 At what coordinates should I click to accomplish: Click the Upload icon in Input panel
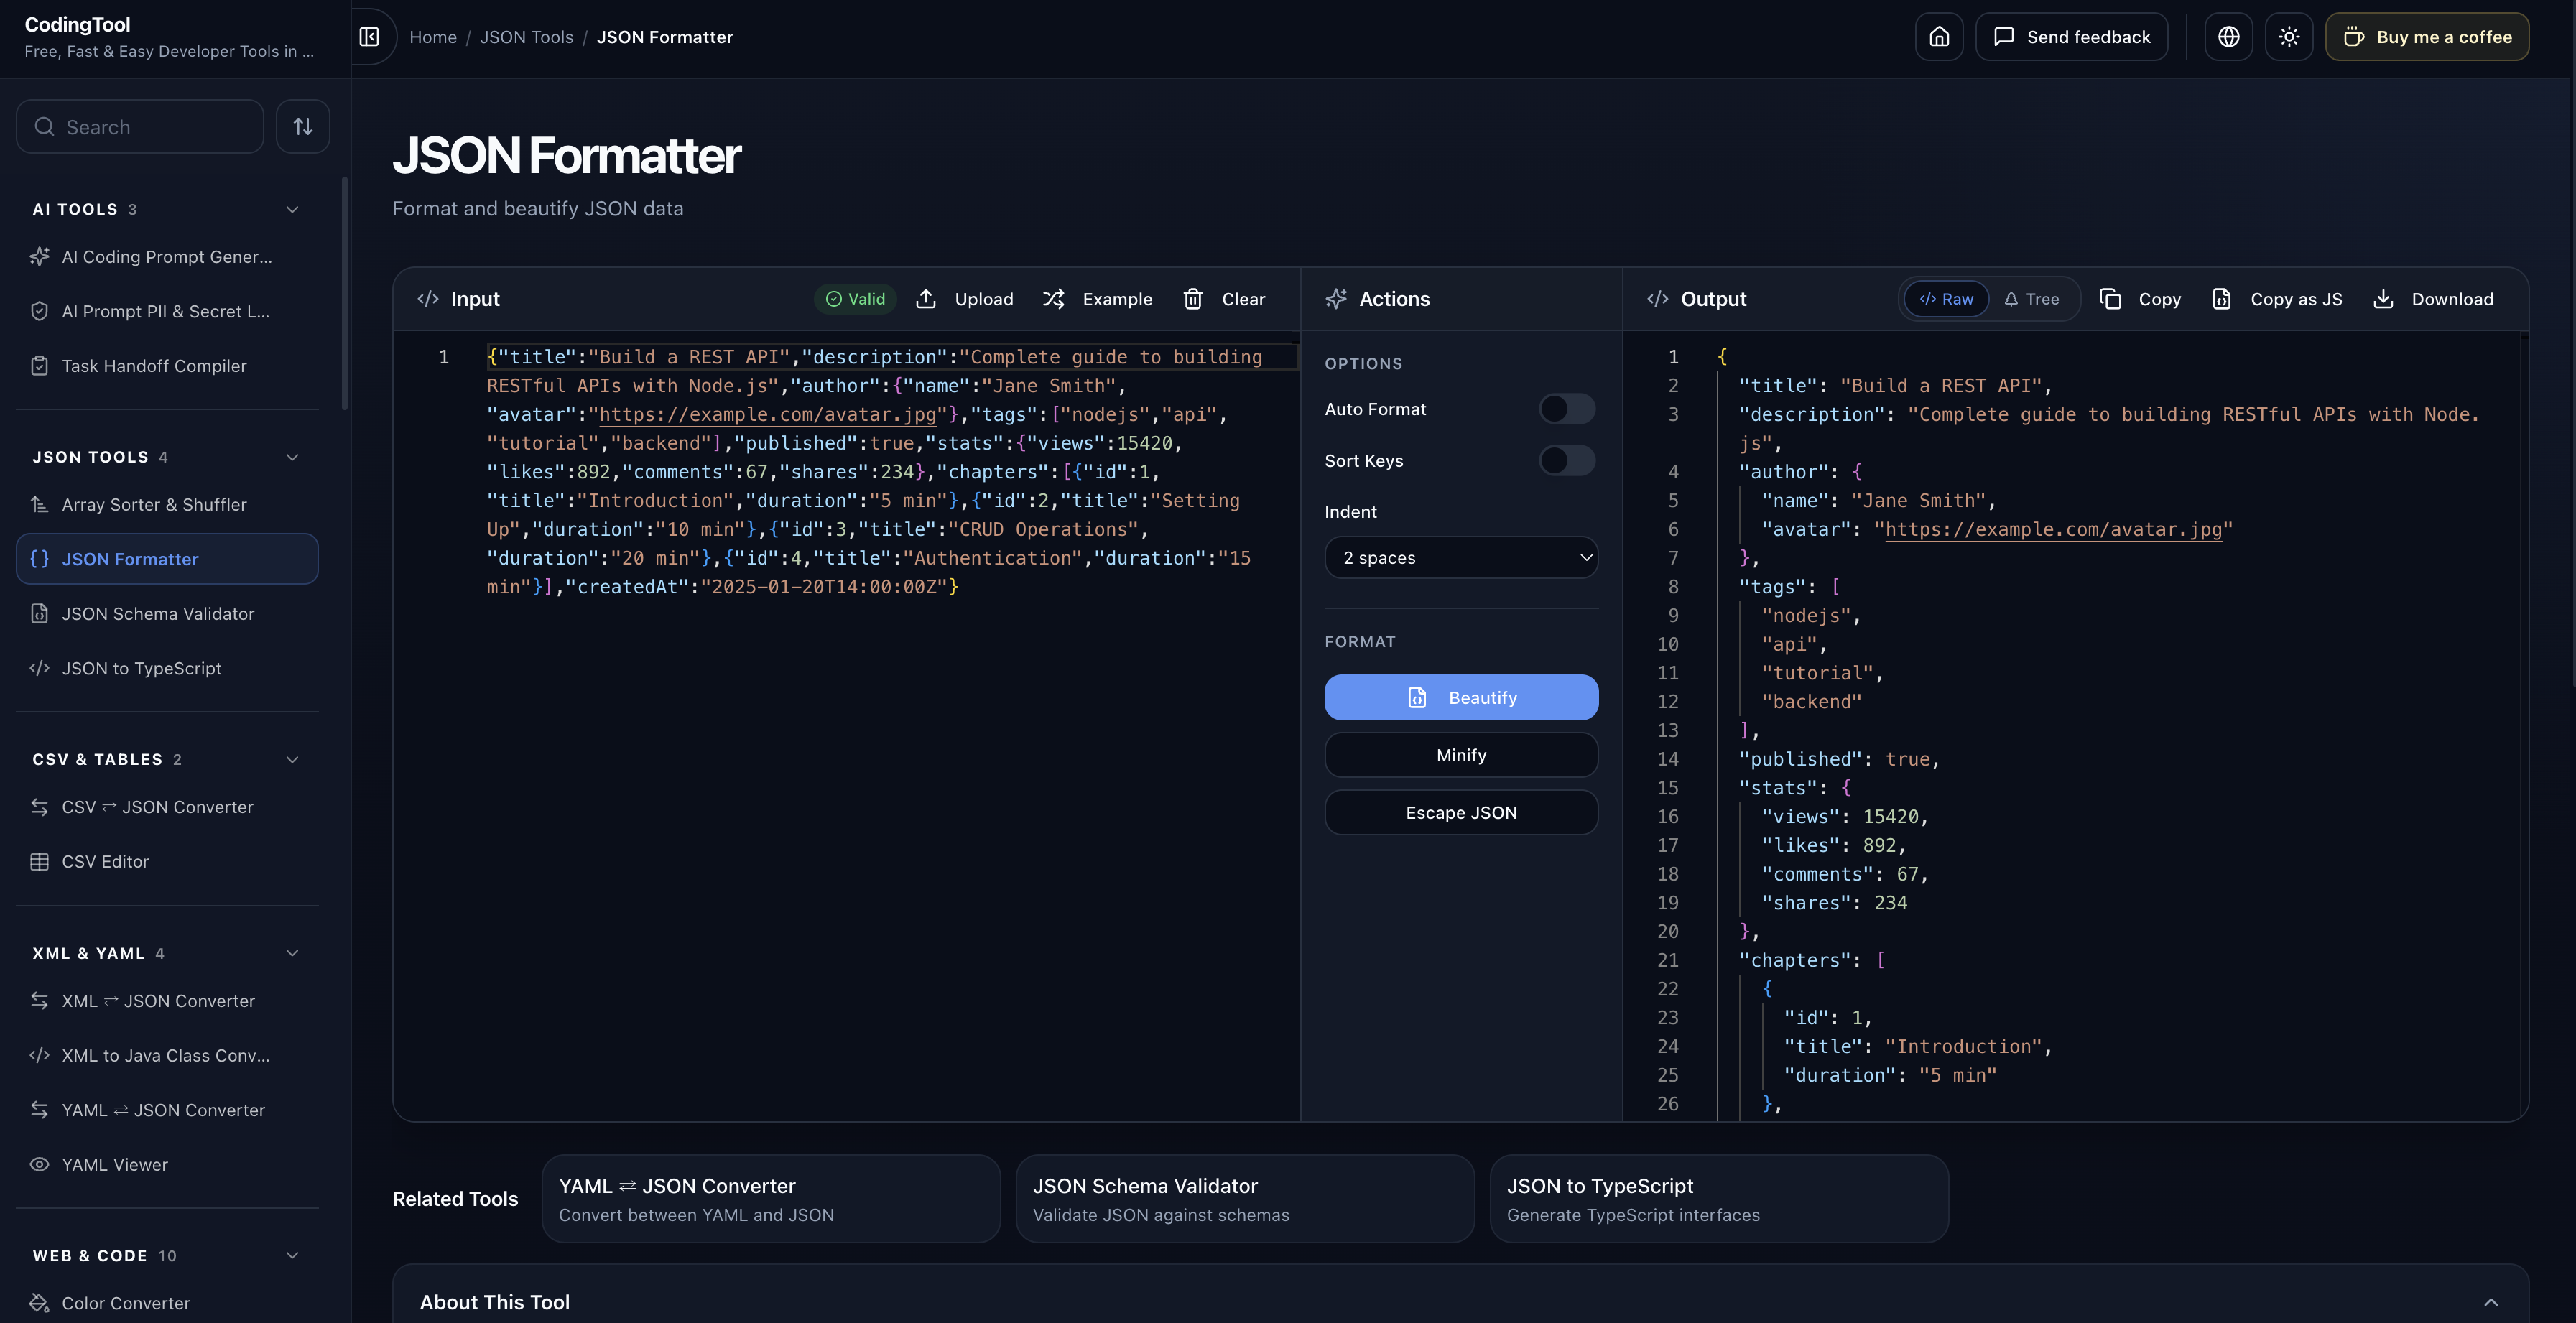pos(926,299)
